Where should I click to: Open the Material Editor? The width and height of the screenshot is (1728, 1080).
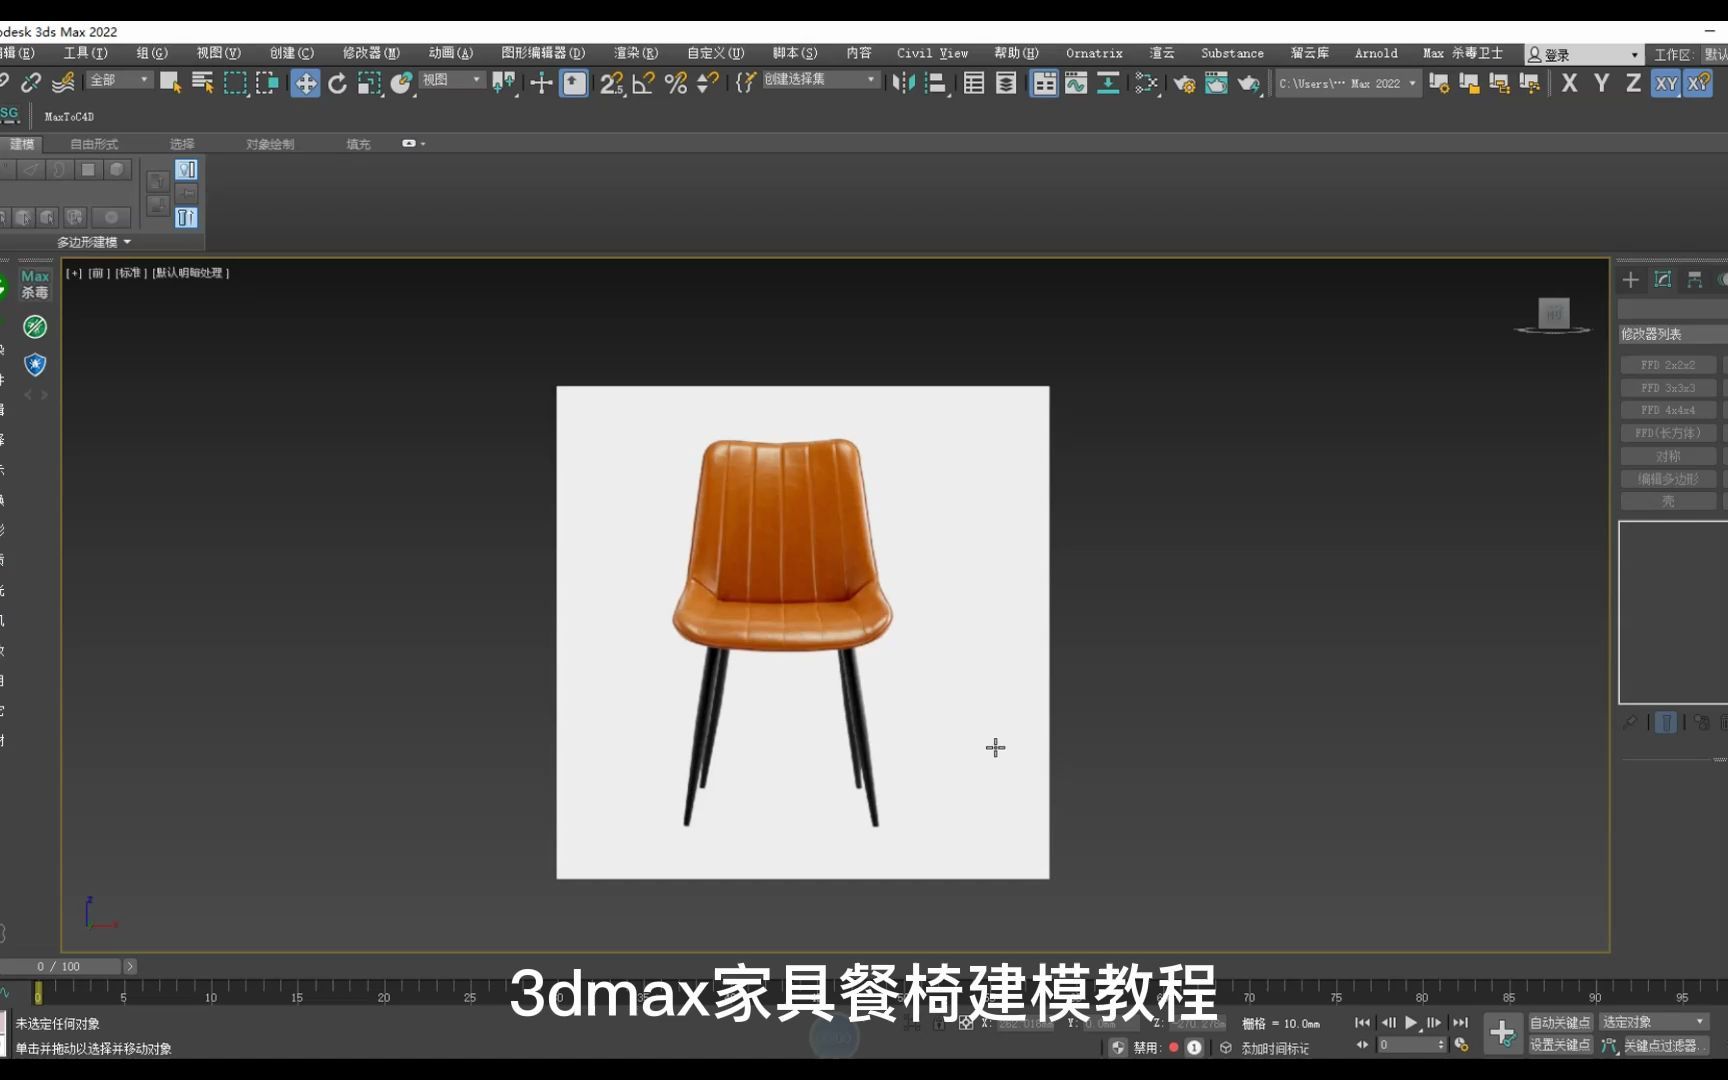coord(1147,84)
